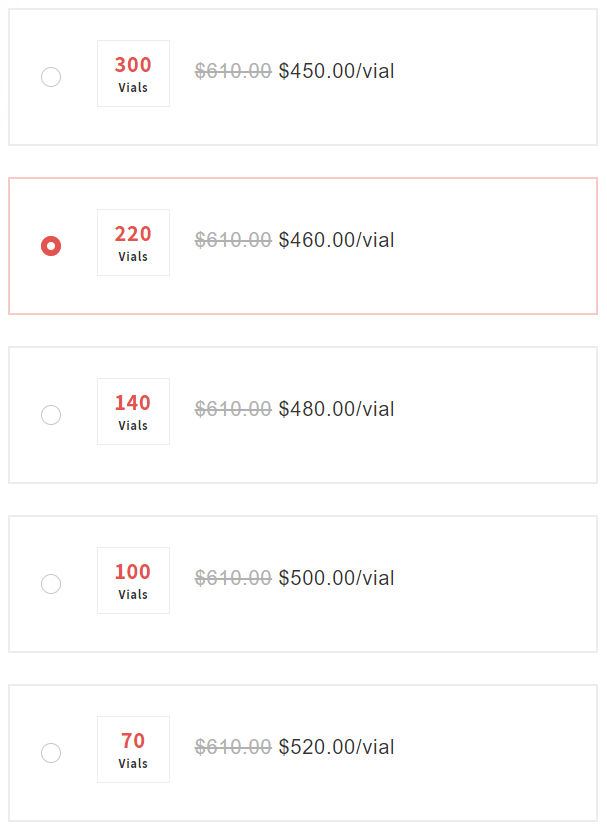
Task: Select the 100 Vials option
Action: (51, 583)
